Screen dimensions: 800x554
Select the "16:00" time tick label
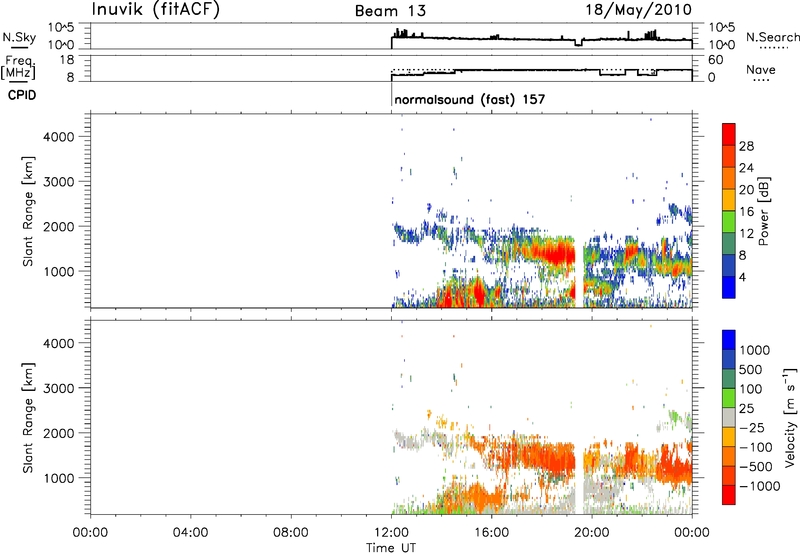point(491,533)
